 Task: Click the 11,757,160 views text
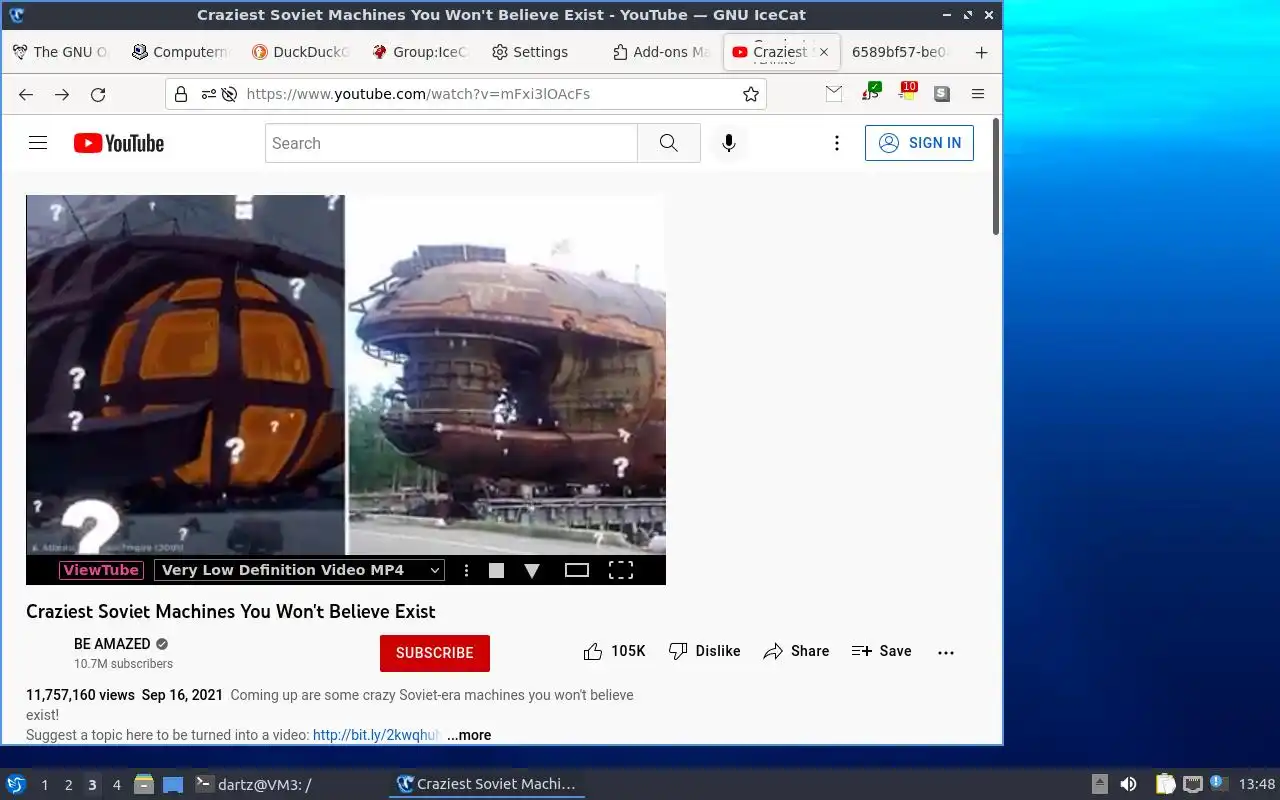point(80,695)
